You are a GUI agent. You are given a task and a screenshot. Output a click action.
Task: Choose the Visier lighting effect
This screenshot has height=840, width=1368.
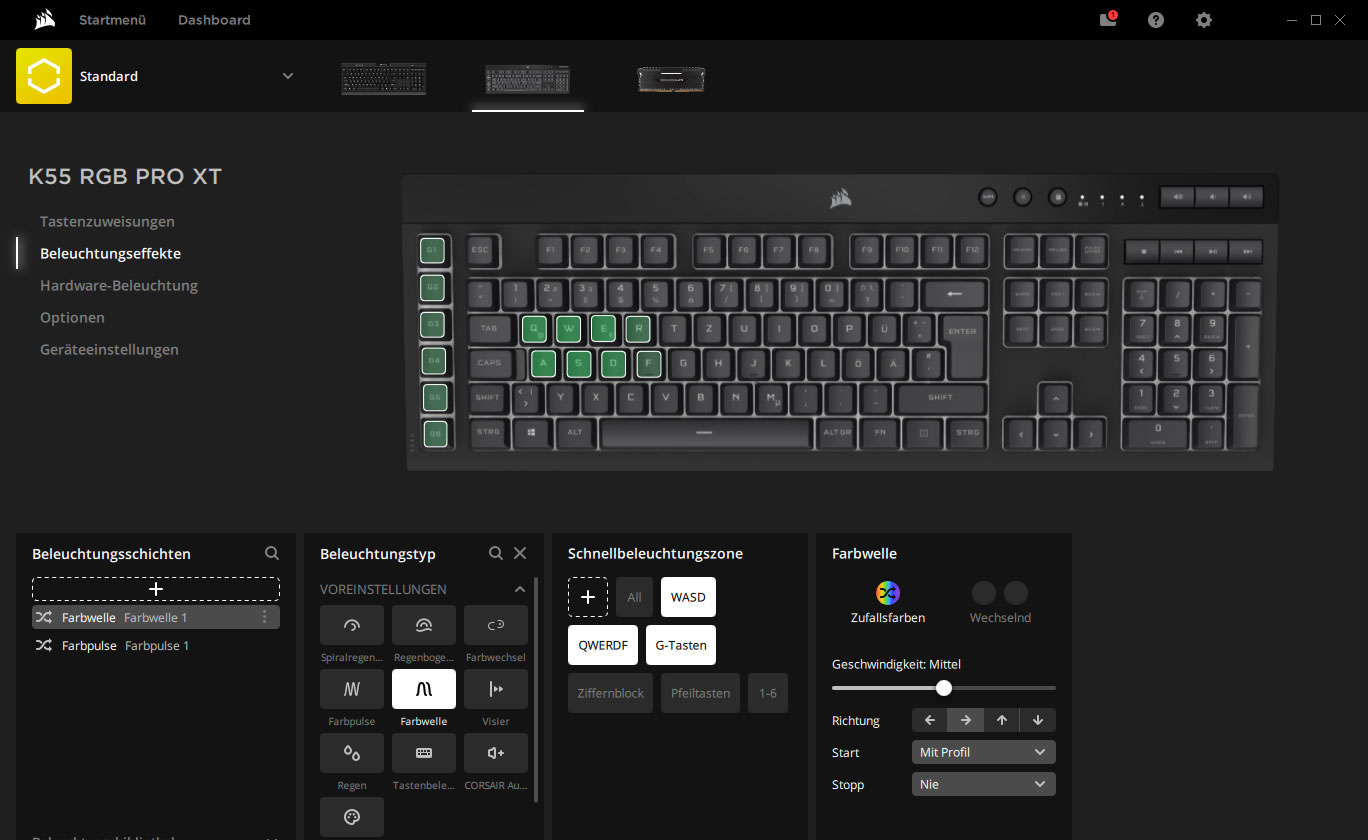coord(496,689)
